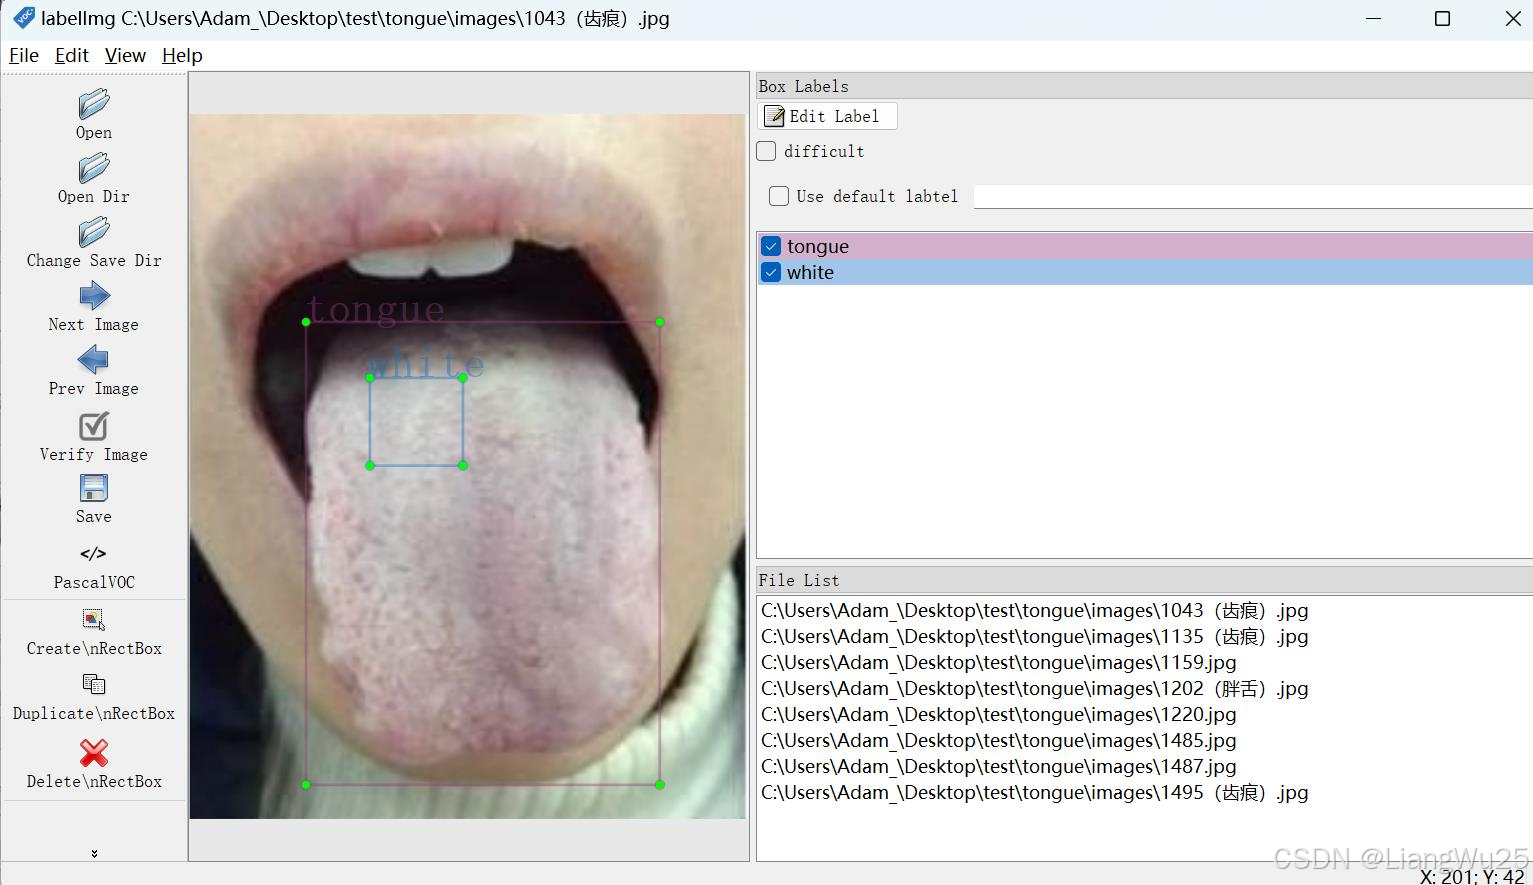Click the File List panel header

point(1145,580)
